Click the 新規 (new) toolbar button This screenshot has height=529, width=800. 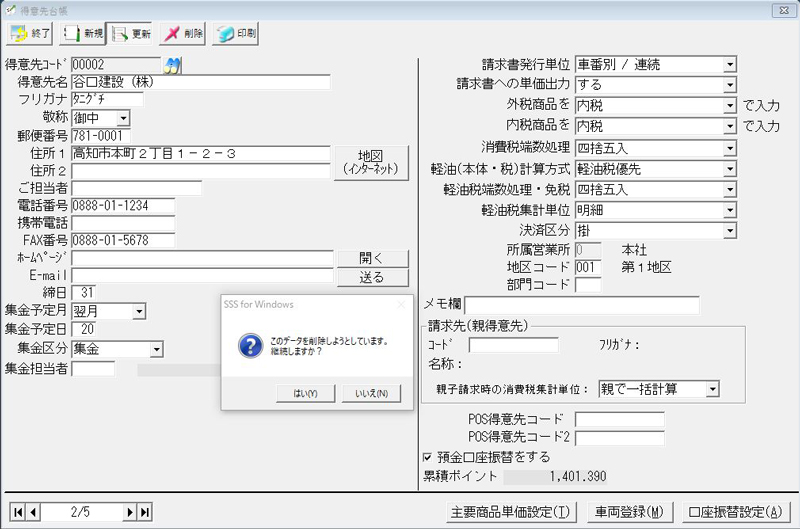click(82, 33)
